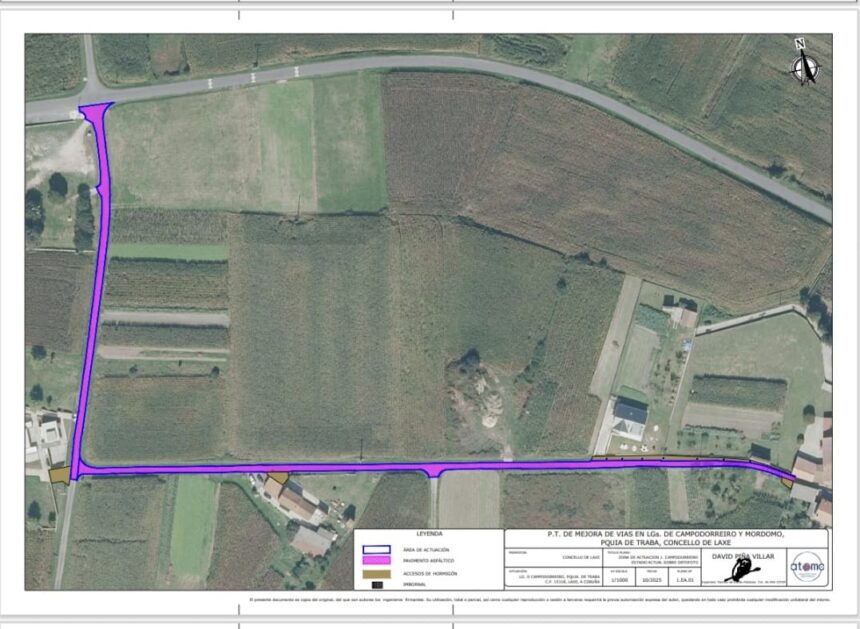Click the DAVID PIÑA VILLAR name

[x=743, y=556]
